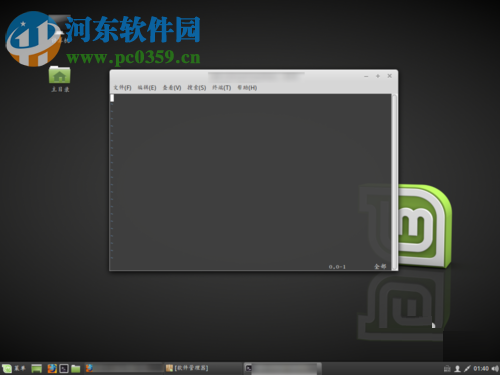The image size is (500, 375).
Task: Open the clock showing 01:40
Action: pyautogui.click(x=481, y=368)
